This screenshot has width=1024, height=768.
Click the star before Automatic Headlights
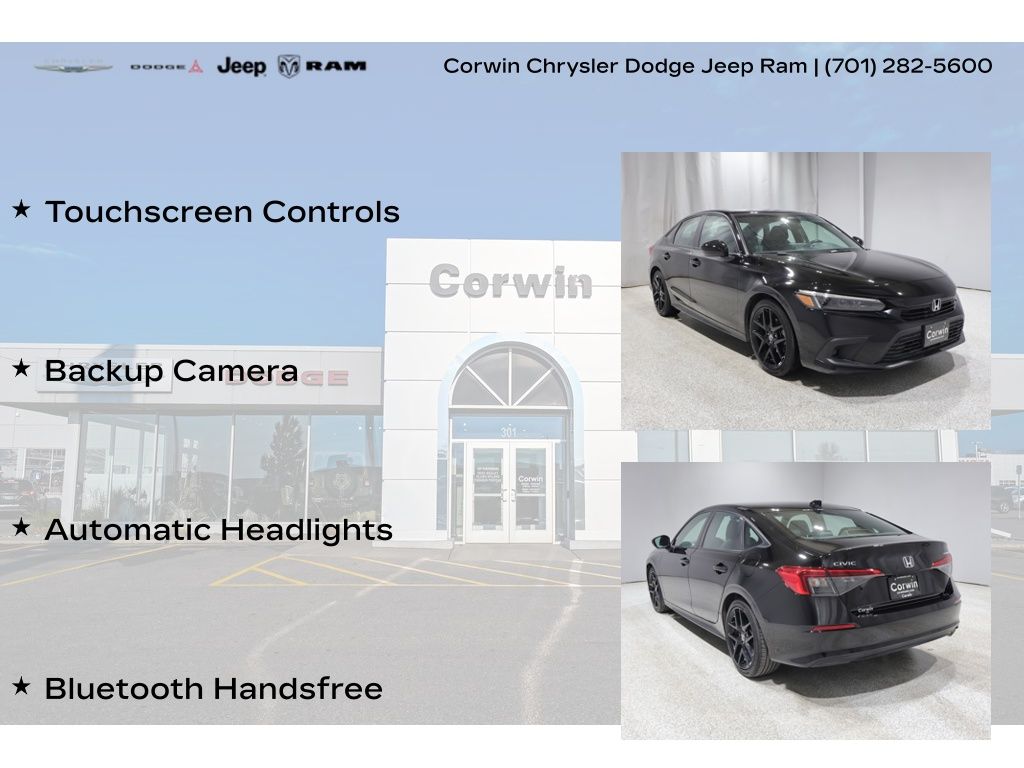pyautogui.click(x=21, y=527)
